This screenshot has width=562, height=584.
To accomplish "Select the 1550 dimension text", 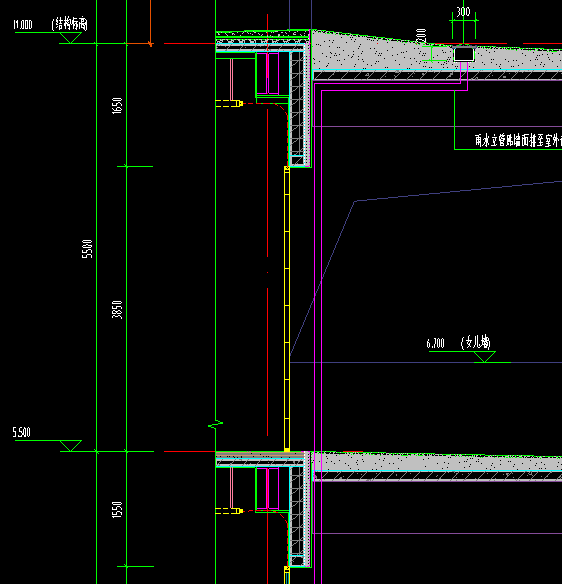I will click(x=117, y=510).
